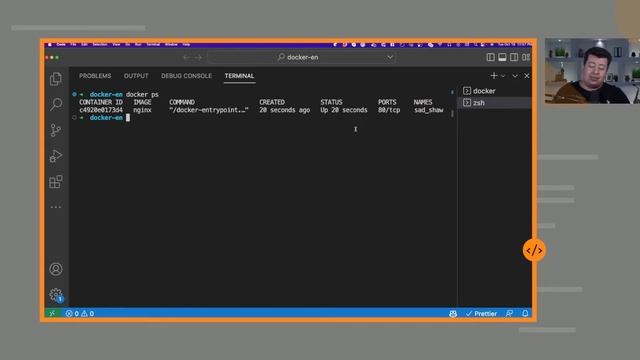Viewport: 640px width, 360px height.
Task: Show additional views via the ellipsis icon
Action: [x=56, y=207]
